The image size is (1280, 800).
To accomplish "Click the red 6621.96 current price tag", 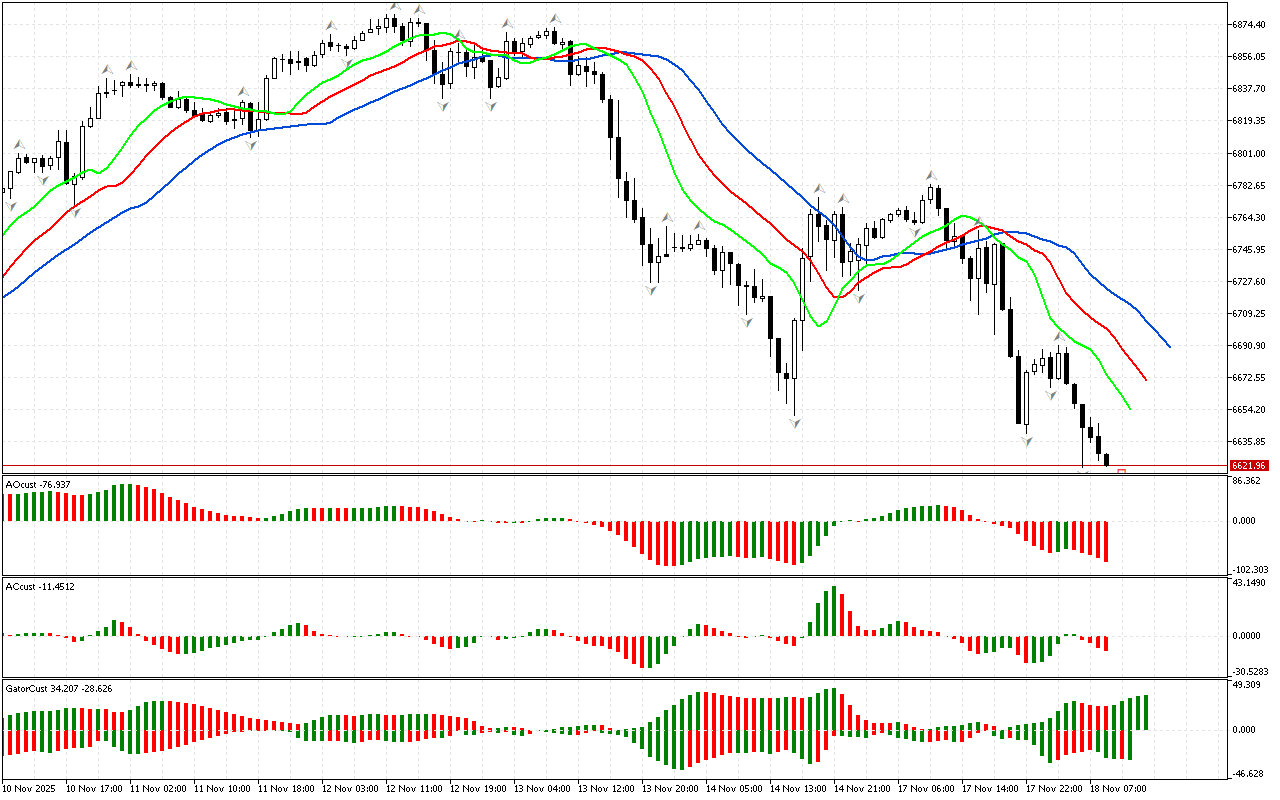I will click(1249, 465).
